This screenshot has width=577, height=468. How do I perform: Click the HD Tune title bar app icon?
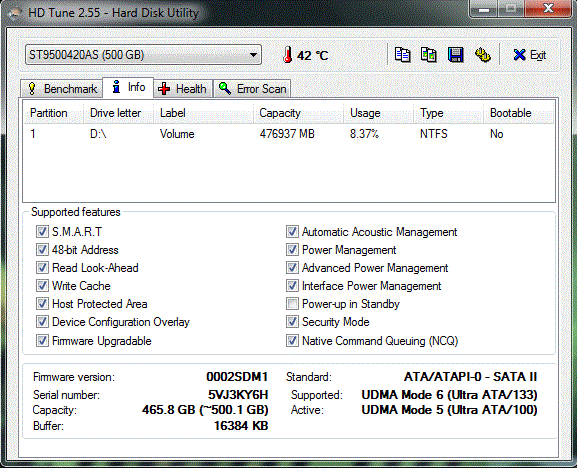click(x=15, y=13)
